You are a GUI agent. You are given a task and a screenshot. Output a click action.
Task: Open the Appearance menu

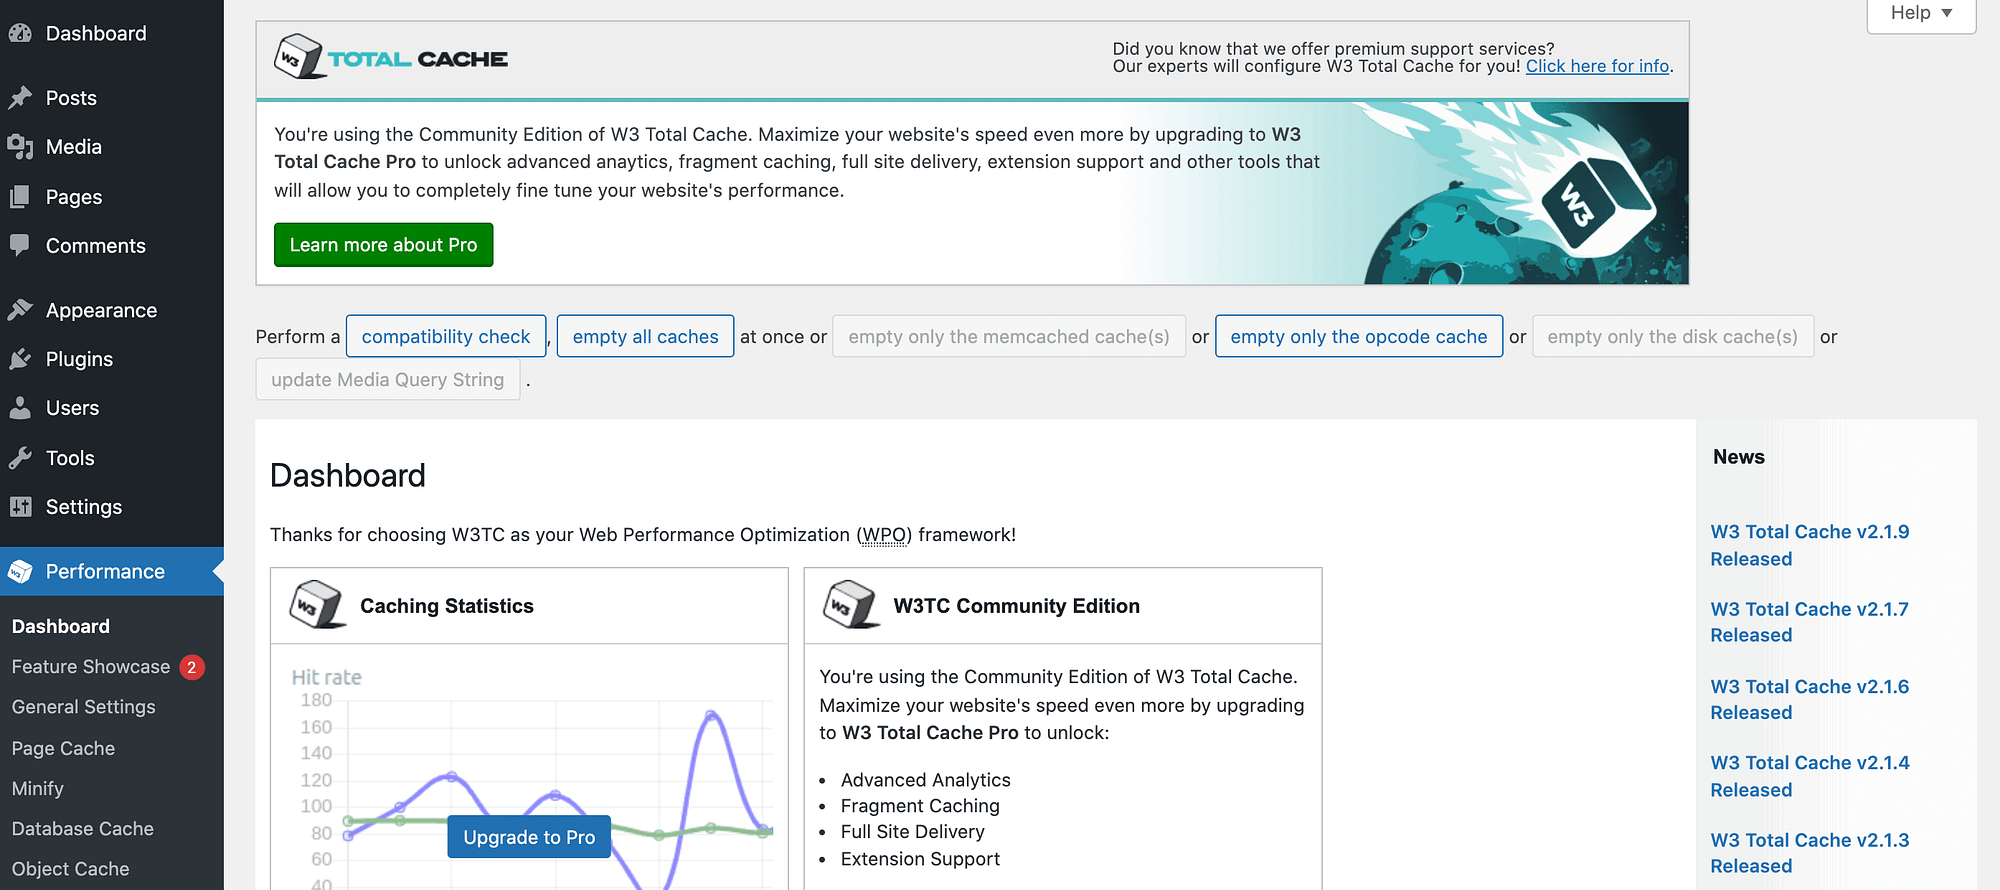pyautogui.click(x=112, y=310)
